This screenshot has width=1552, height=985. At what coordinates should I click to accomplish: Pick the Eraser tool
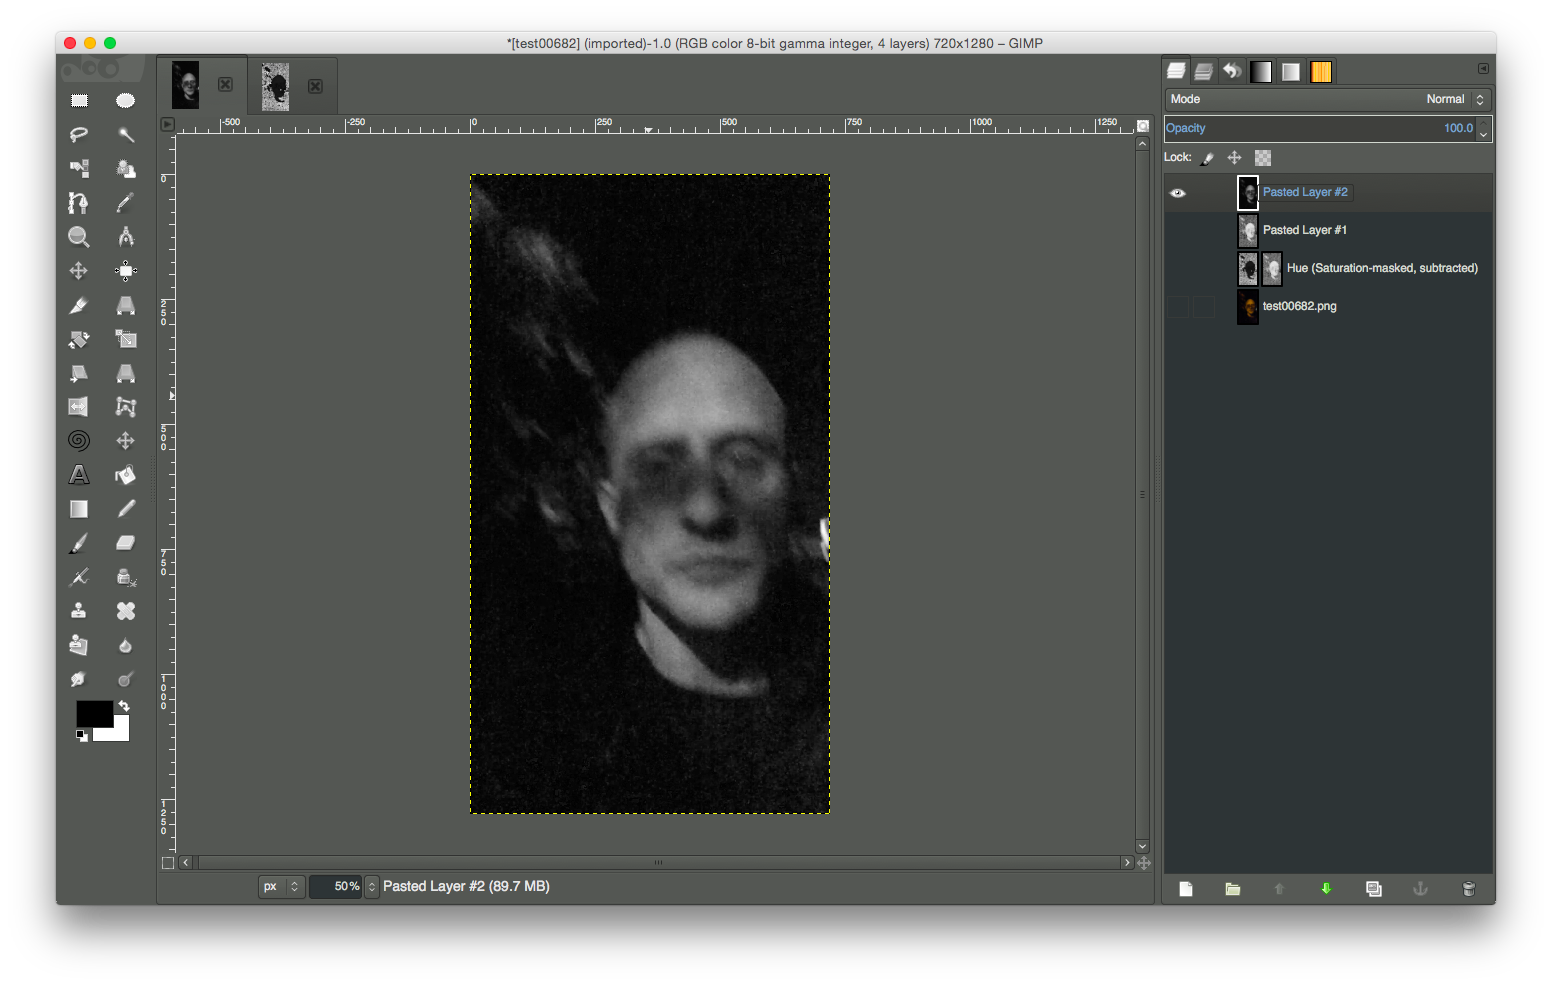coord(125,543)
